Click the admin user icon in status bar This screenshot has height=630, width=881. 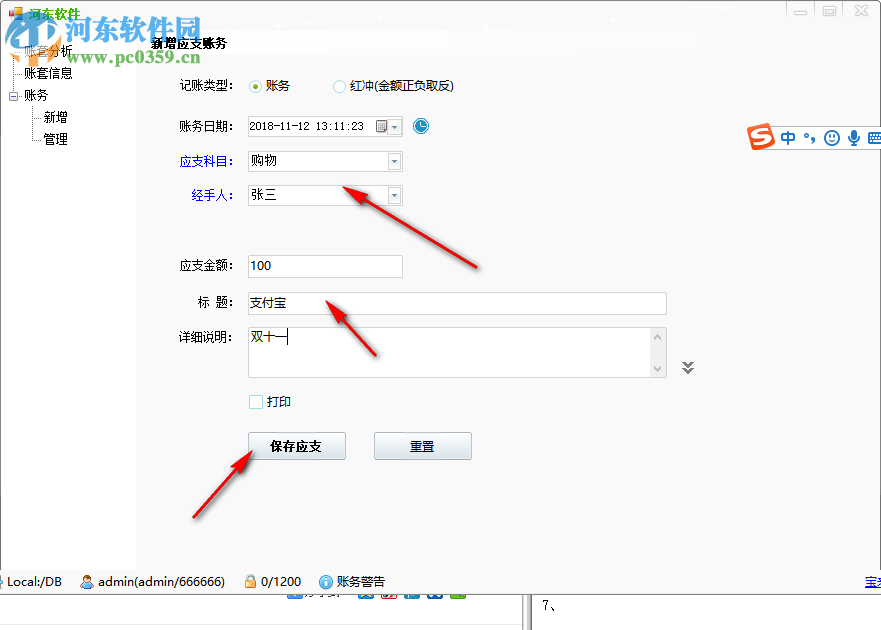pos(90,581)
